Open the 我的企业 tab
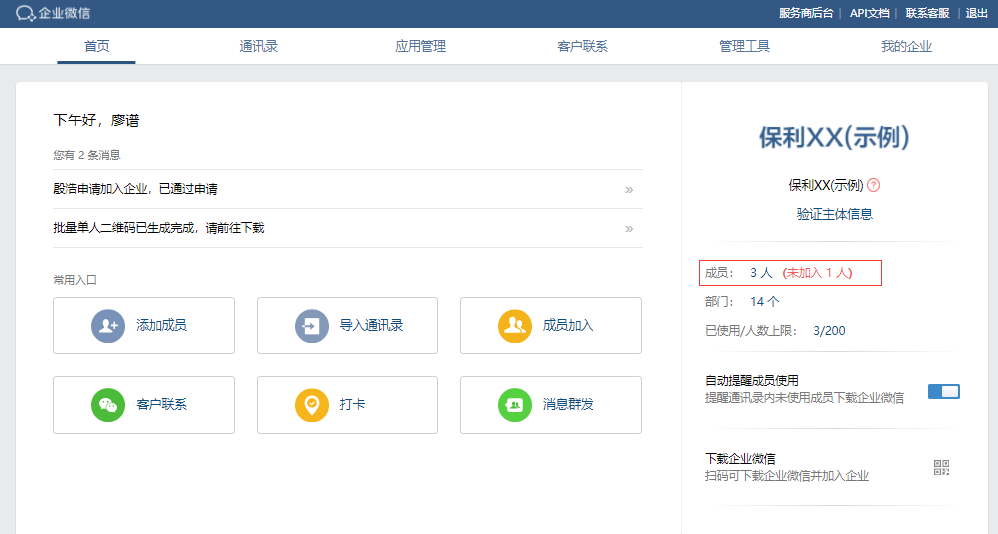 click(906, 46)
